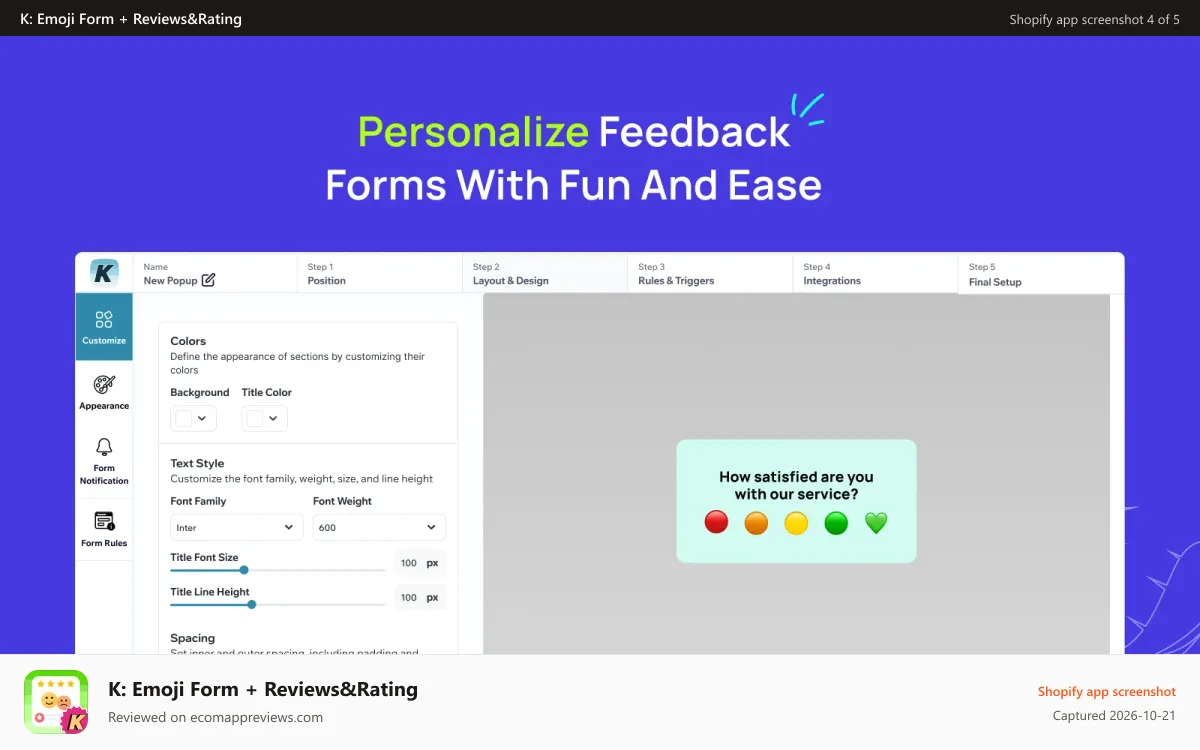Expand the Font Family Inter dropdown

pyautogui.click(x=237, y=527)
